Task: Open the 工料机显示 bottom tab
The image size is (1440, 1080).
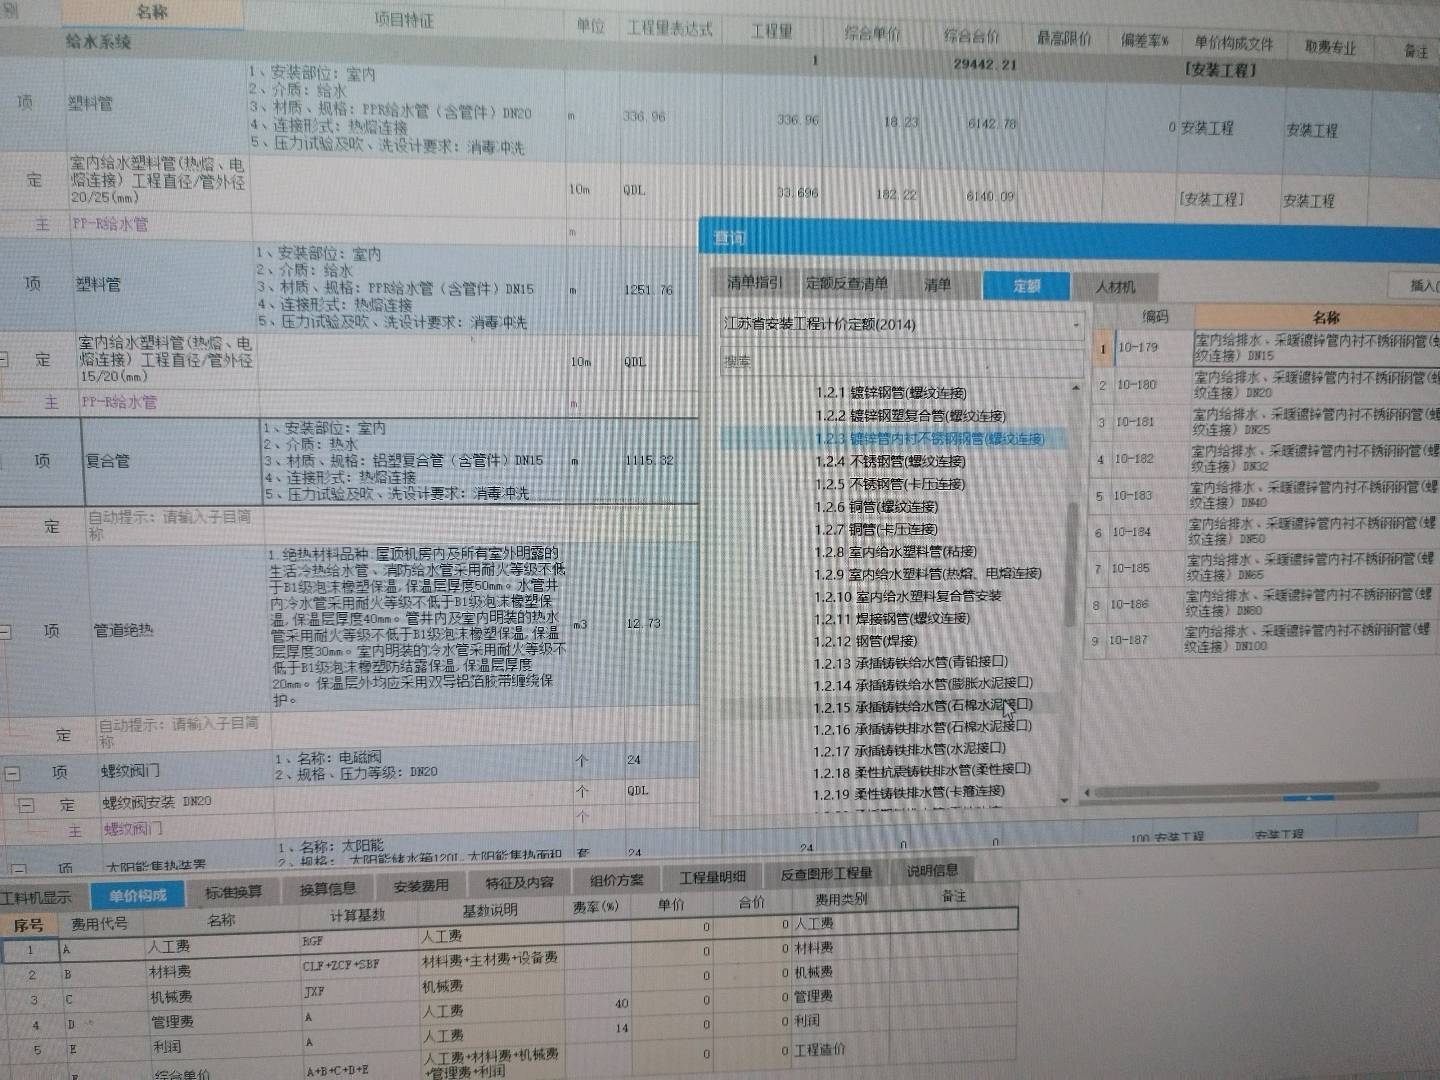Action: point(38,897)
